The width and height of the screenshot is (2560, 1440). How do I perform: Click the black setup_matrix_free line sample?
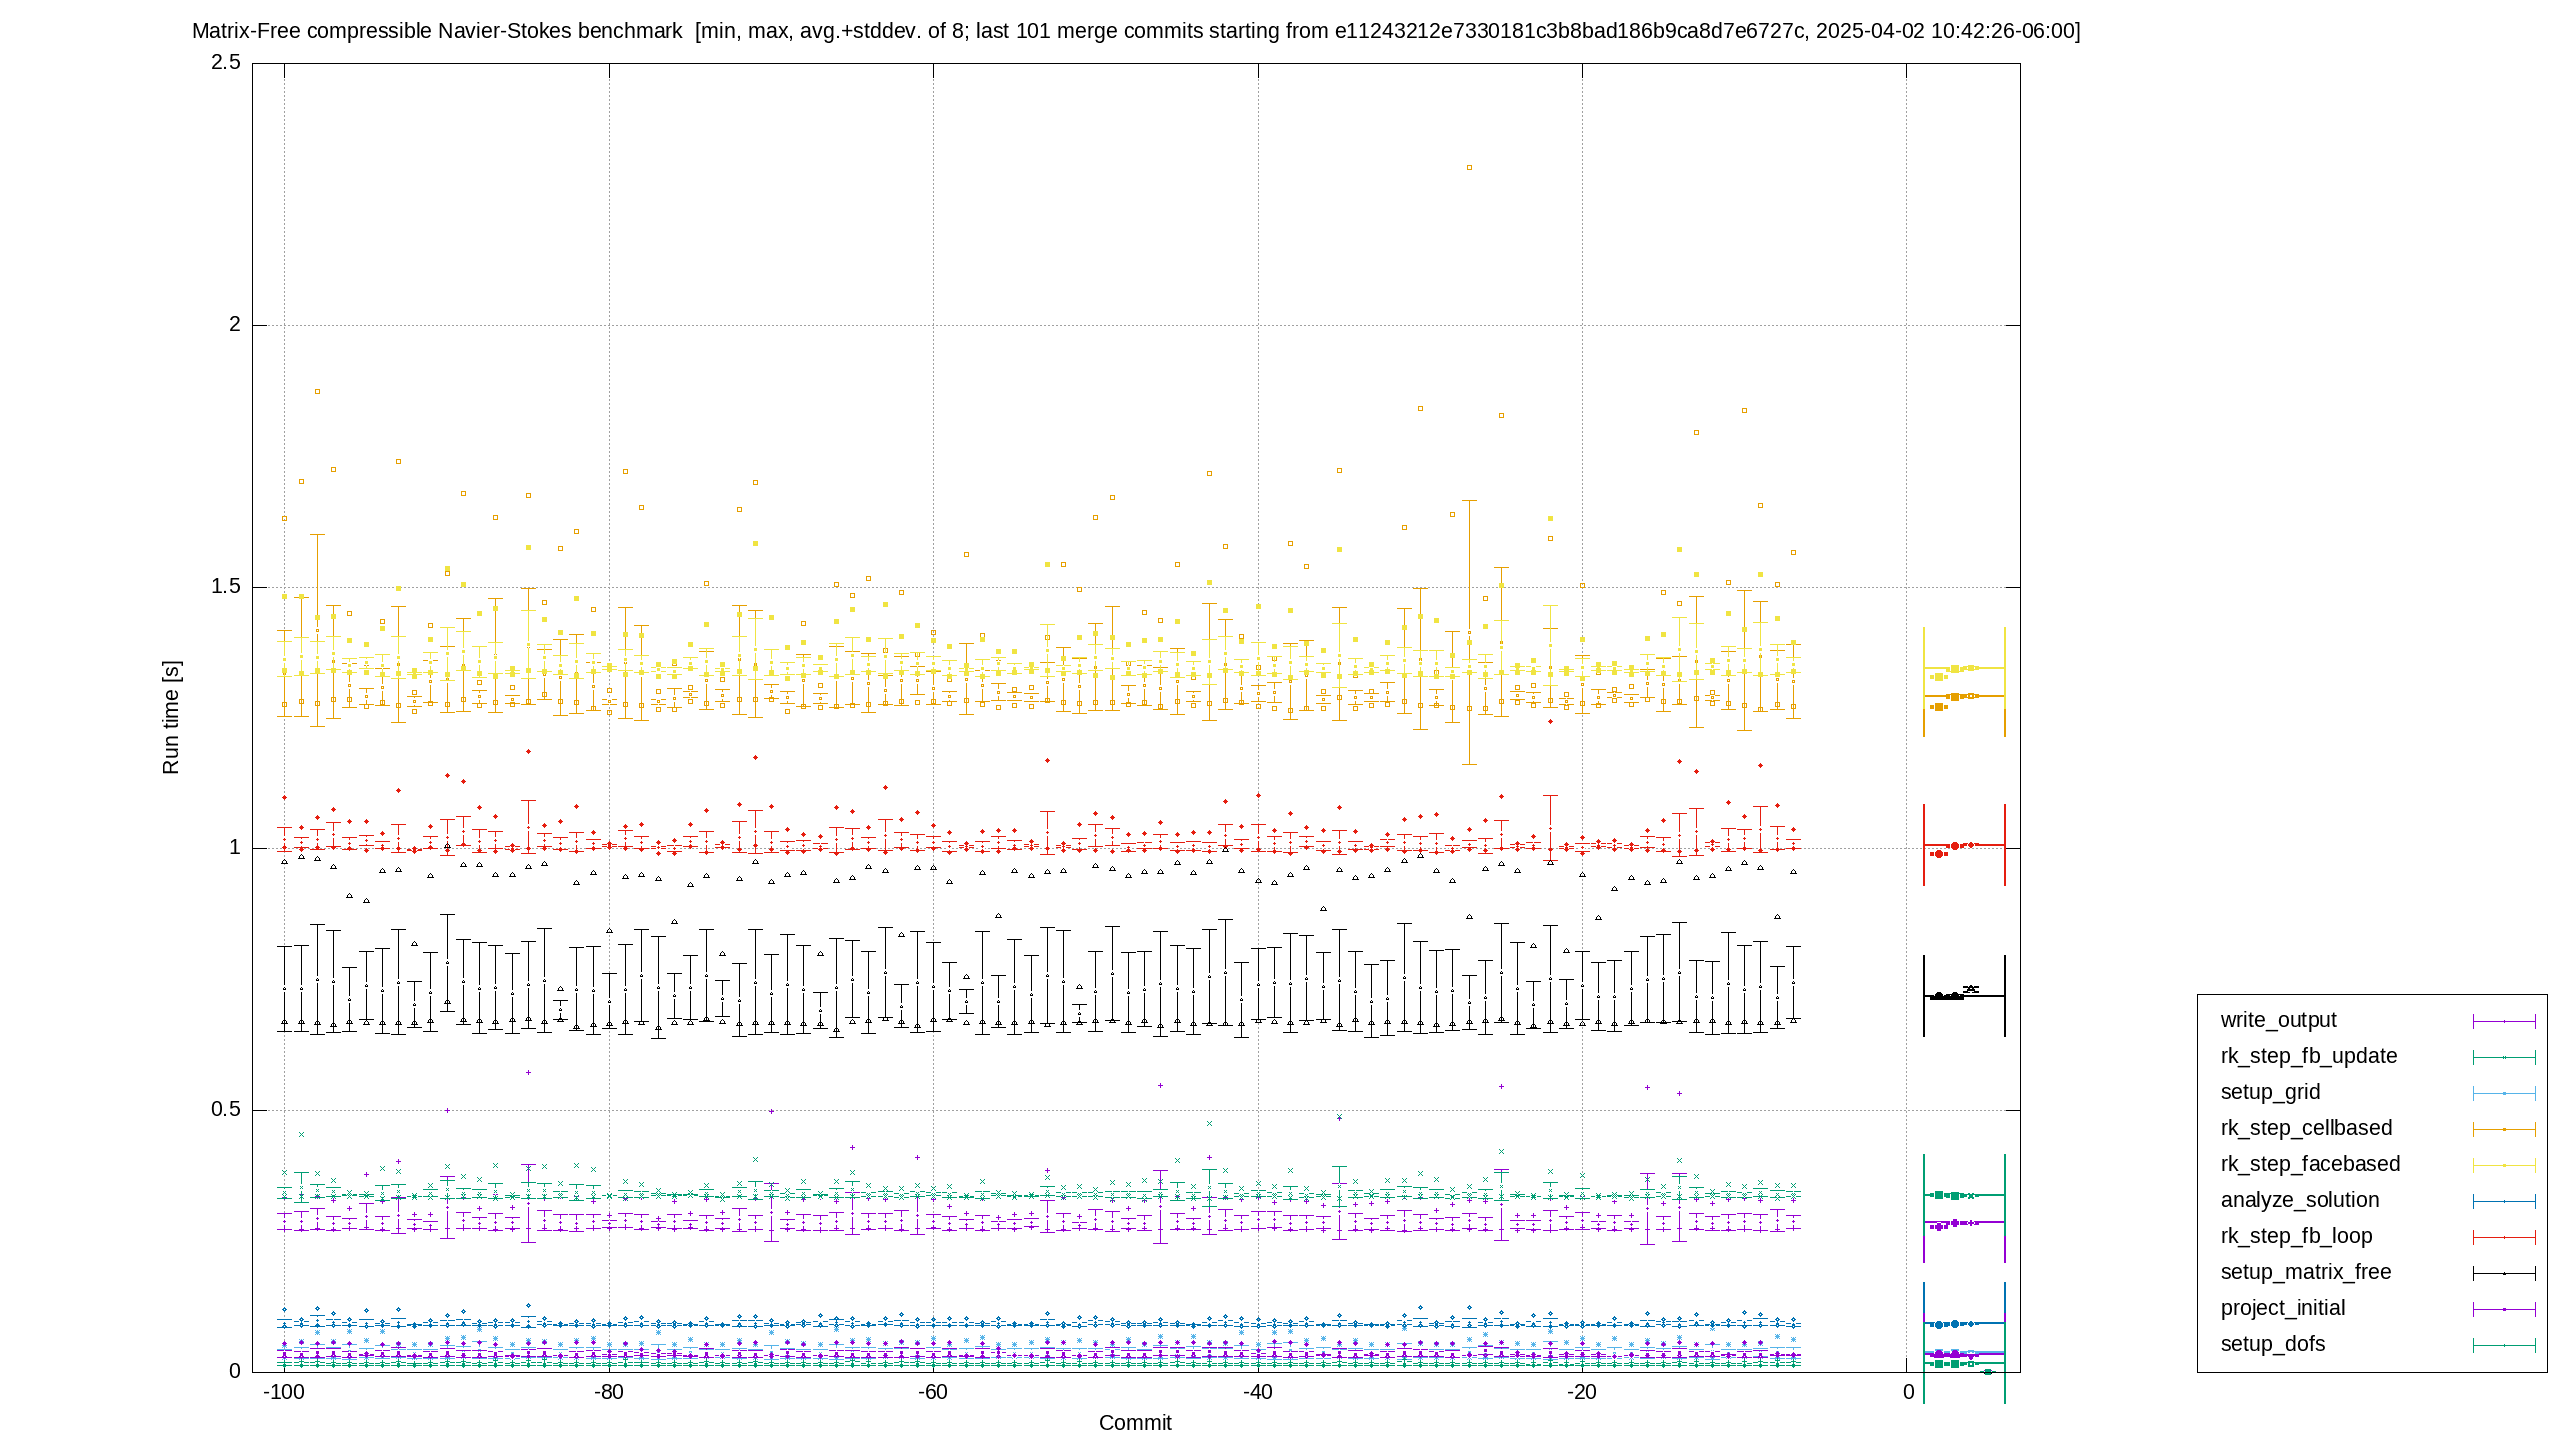(x=2504, y=1273)
